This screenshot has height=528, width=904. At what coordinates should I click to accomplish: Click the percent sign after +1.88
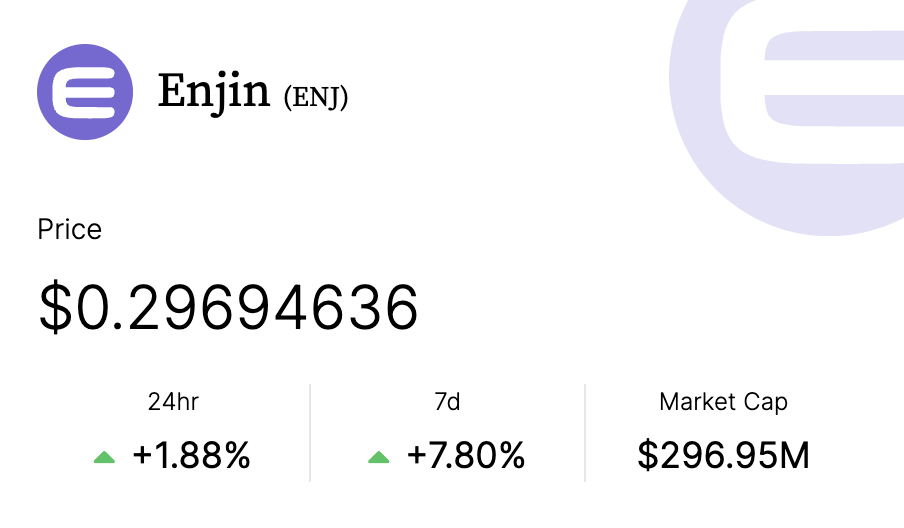pyautogui.click(x=238, y=455)
